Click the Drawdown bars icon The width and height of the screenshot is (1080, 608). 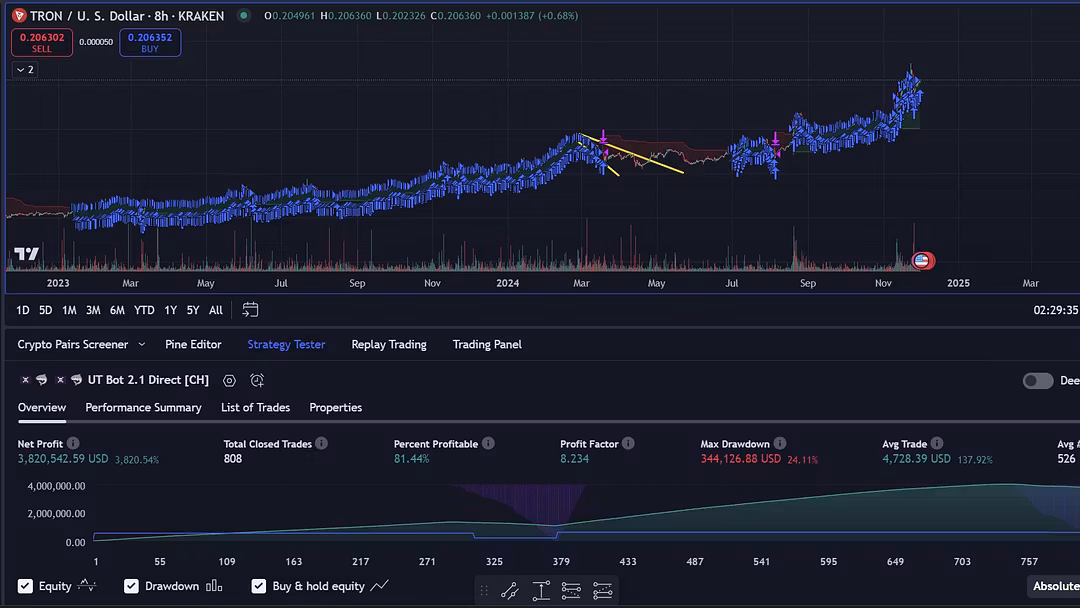[x=214, y=585]
